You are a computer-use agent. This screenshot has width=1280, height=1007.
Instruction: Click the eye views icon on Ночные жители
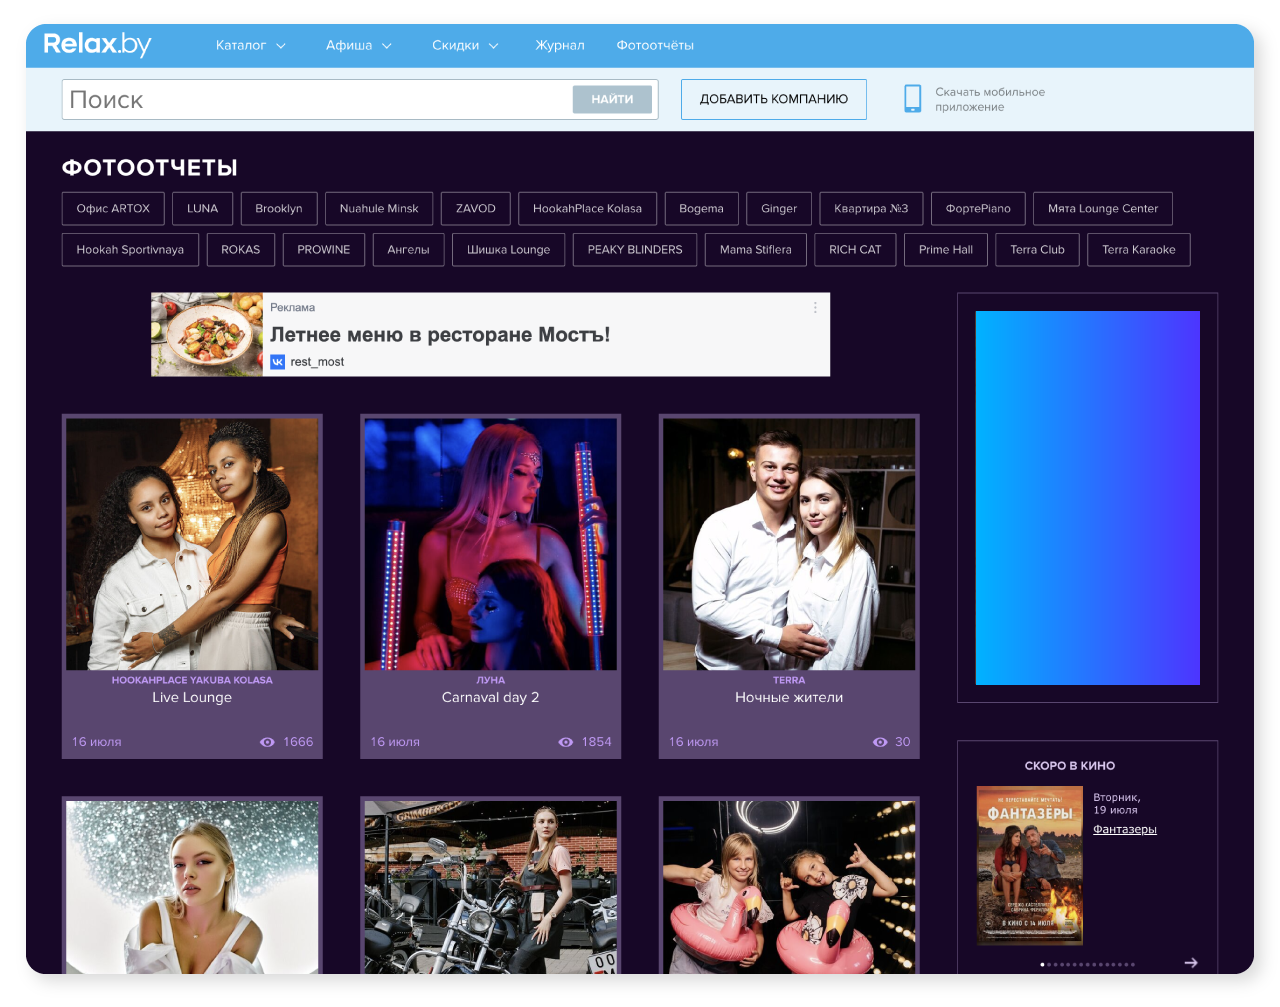[x=880, y=742]
